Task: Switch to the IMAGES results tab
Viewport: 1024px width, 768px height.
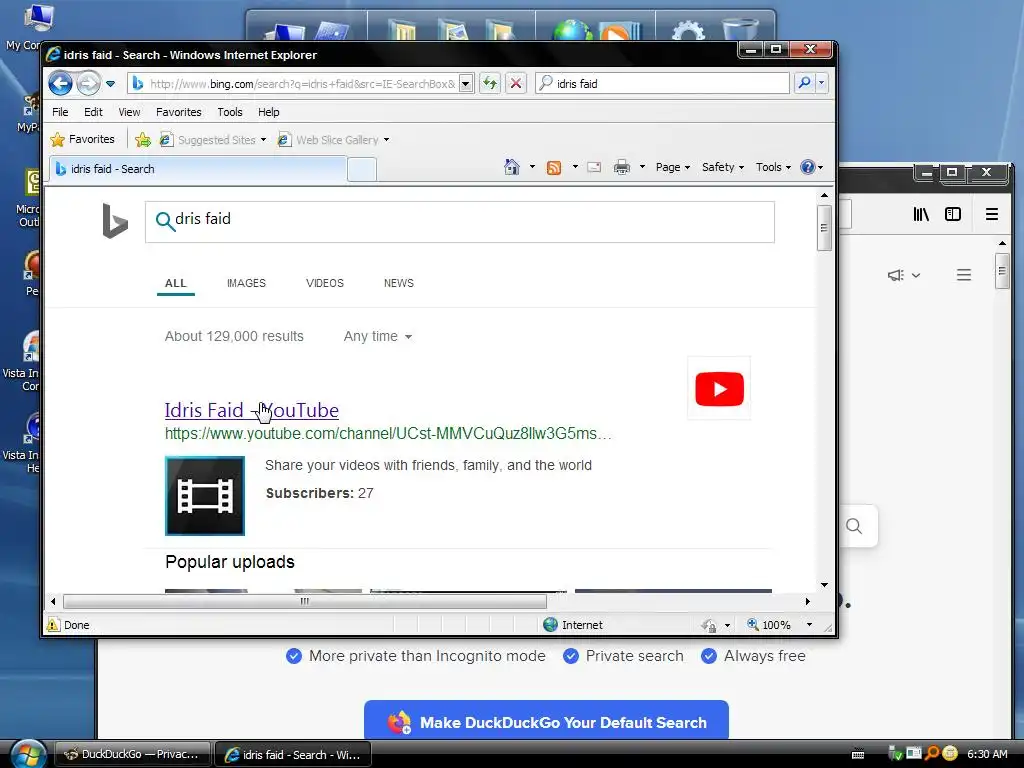Action: (246, 283)
